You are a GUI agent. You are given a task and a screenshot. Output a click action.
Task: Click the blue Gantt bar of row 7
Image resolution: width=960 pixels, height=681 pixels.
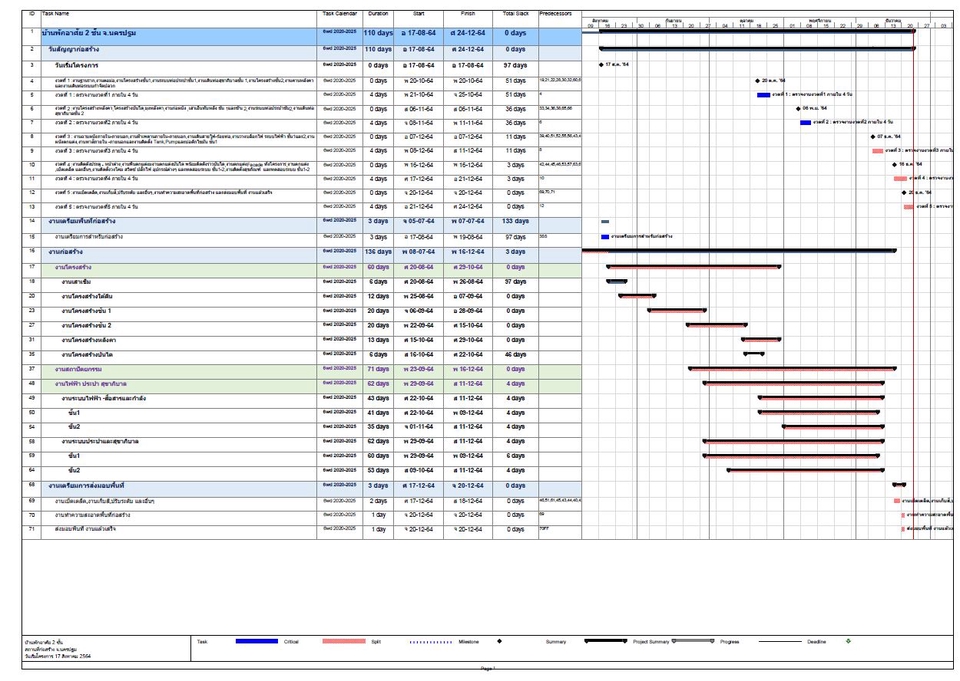[x=806, y=122]
